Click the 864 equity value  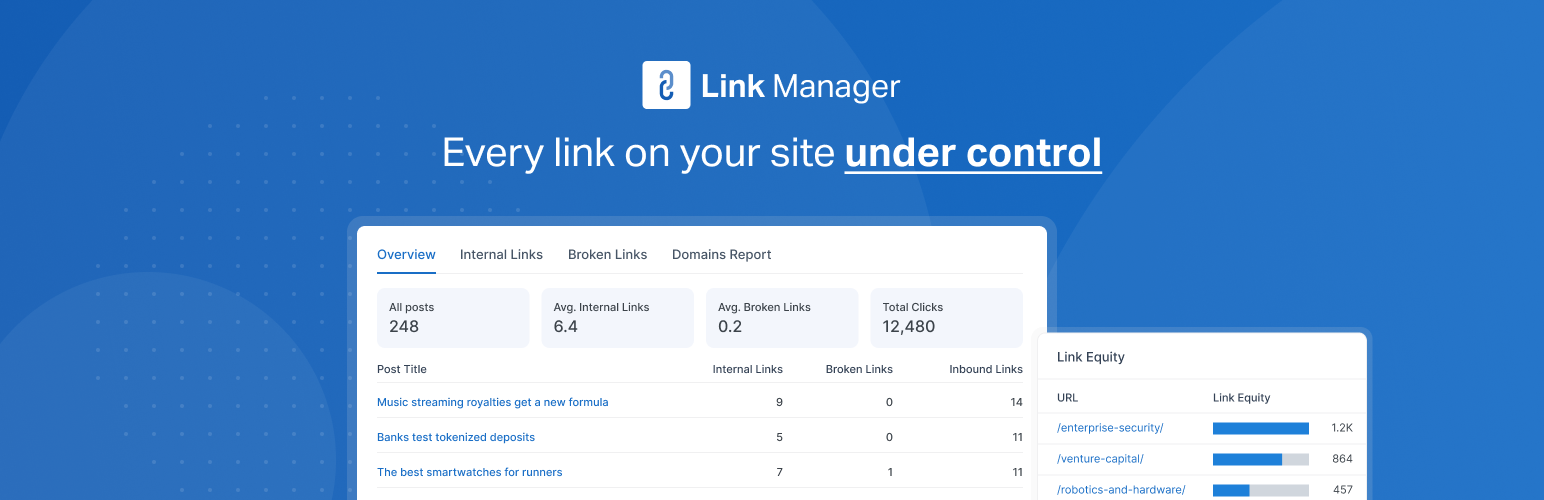[1343, 459]
